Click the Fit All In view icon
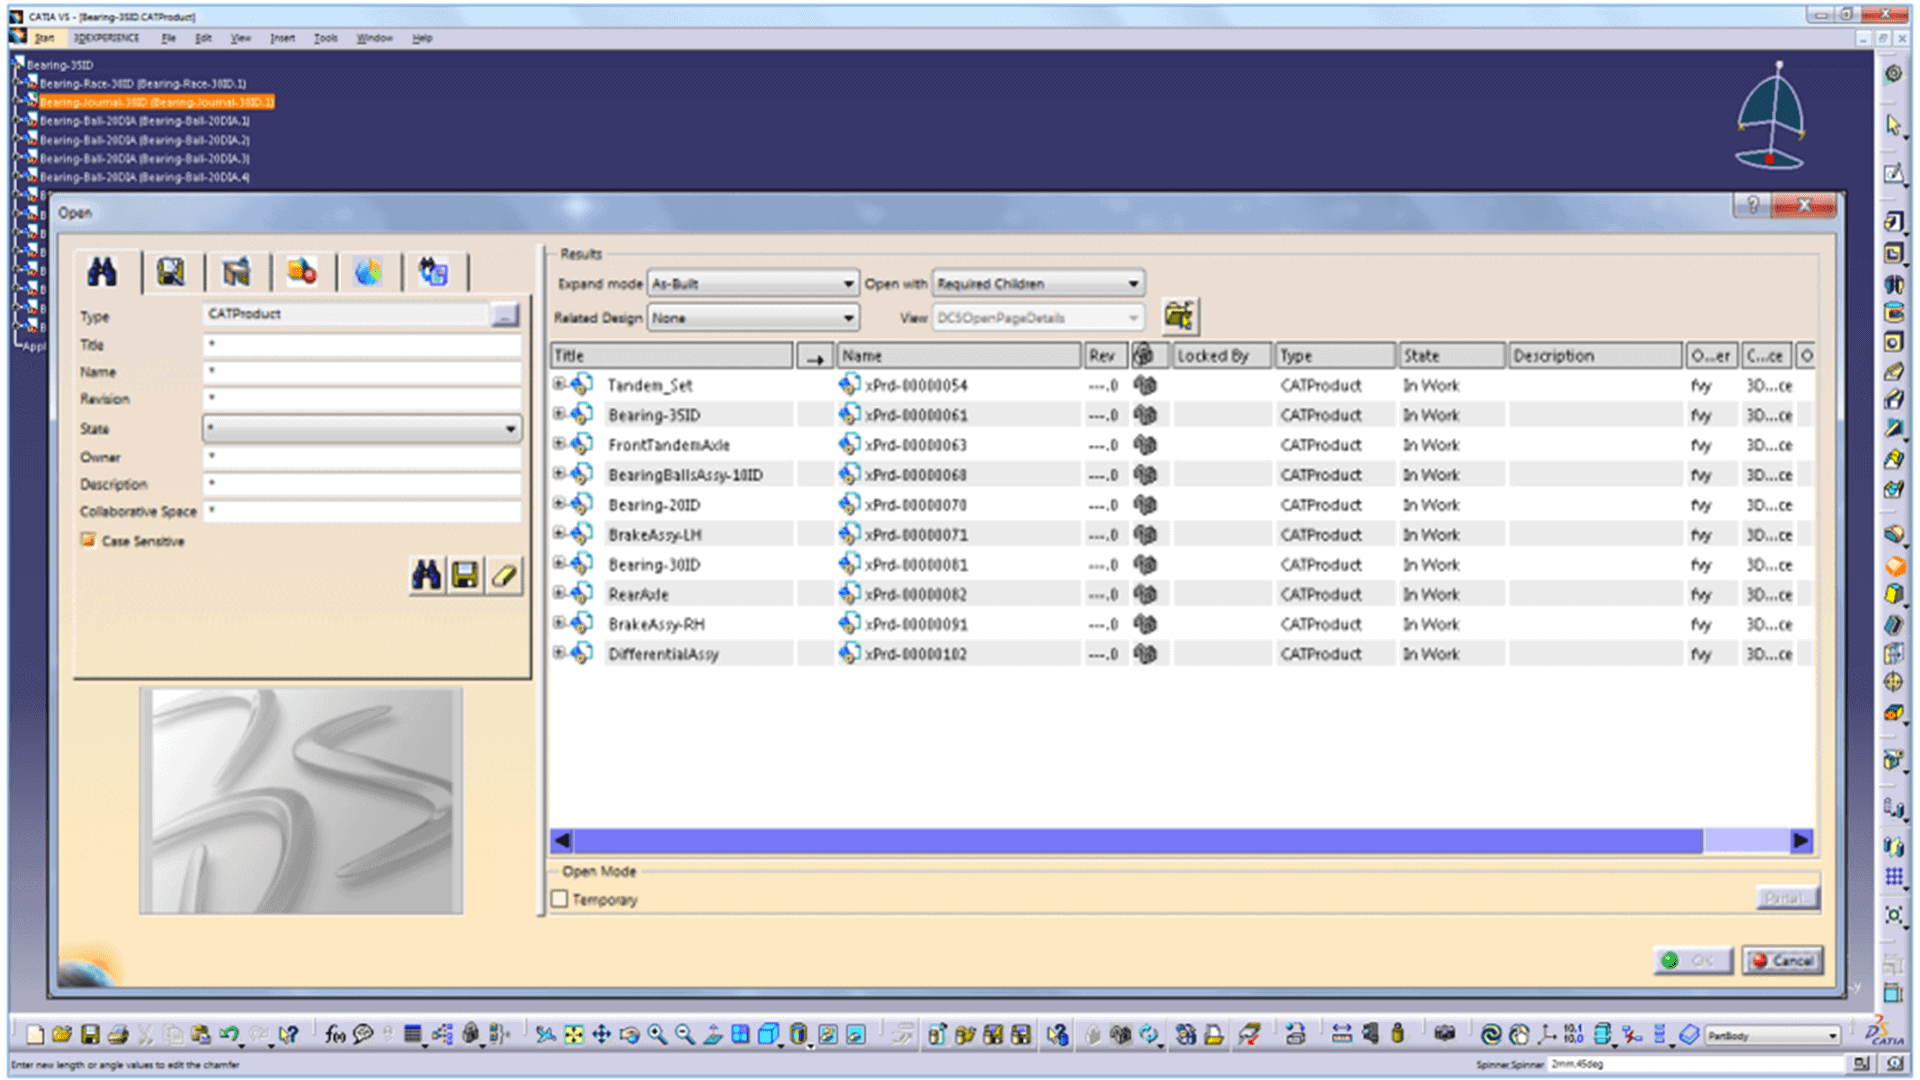The image size is (1920, 1080). tap(574, 1034)
